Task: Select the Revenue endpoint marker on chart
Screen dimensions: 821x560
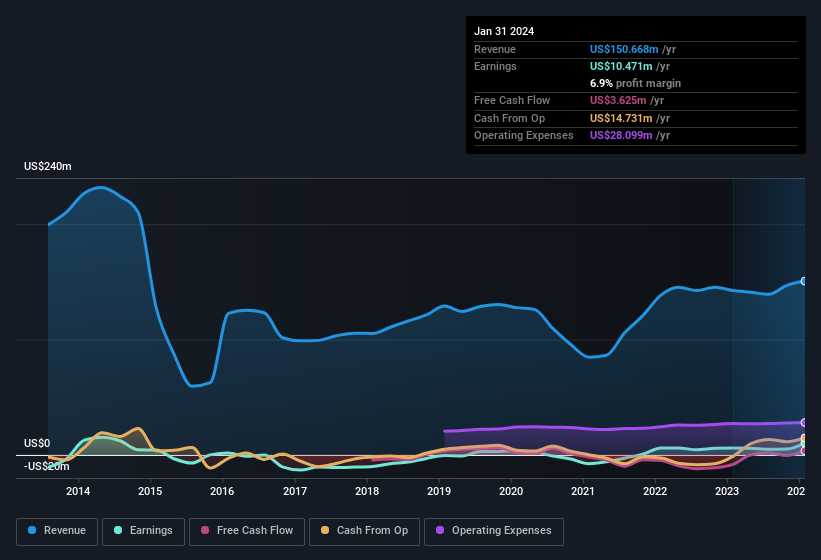Action: click(x=803, y=281)
